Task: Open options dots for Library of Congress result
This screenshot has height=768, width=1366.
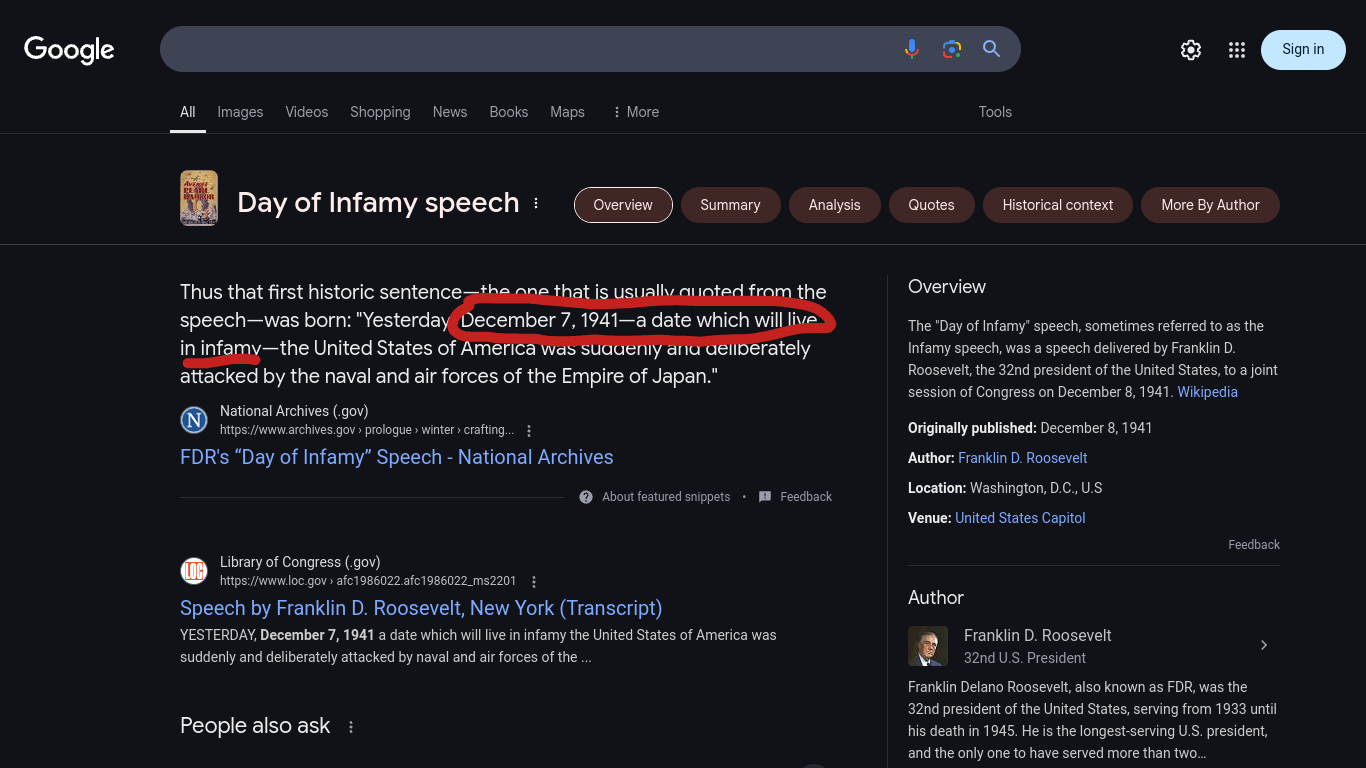Action: [x=534, y=582]
